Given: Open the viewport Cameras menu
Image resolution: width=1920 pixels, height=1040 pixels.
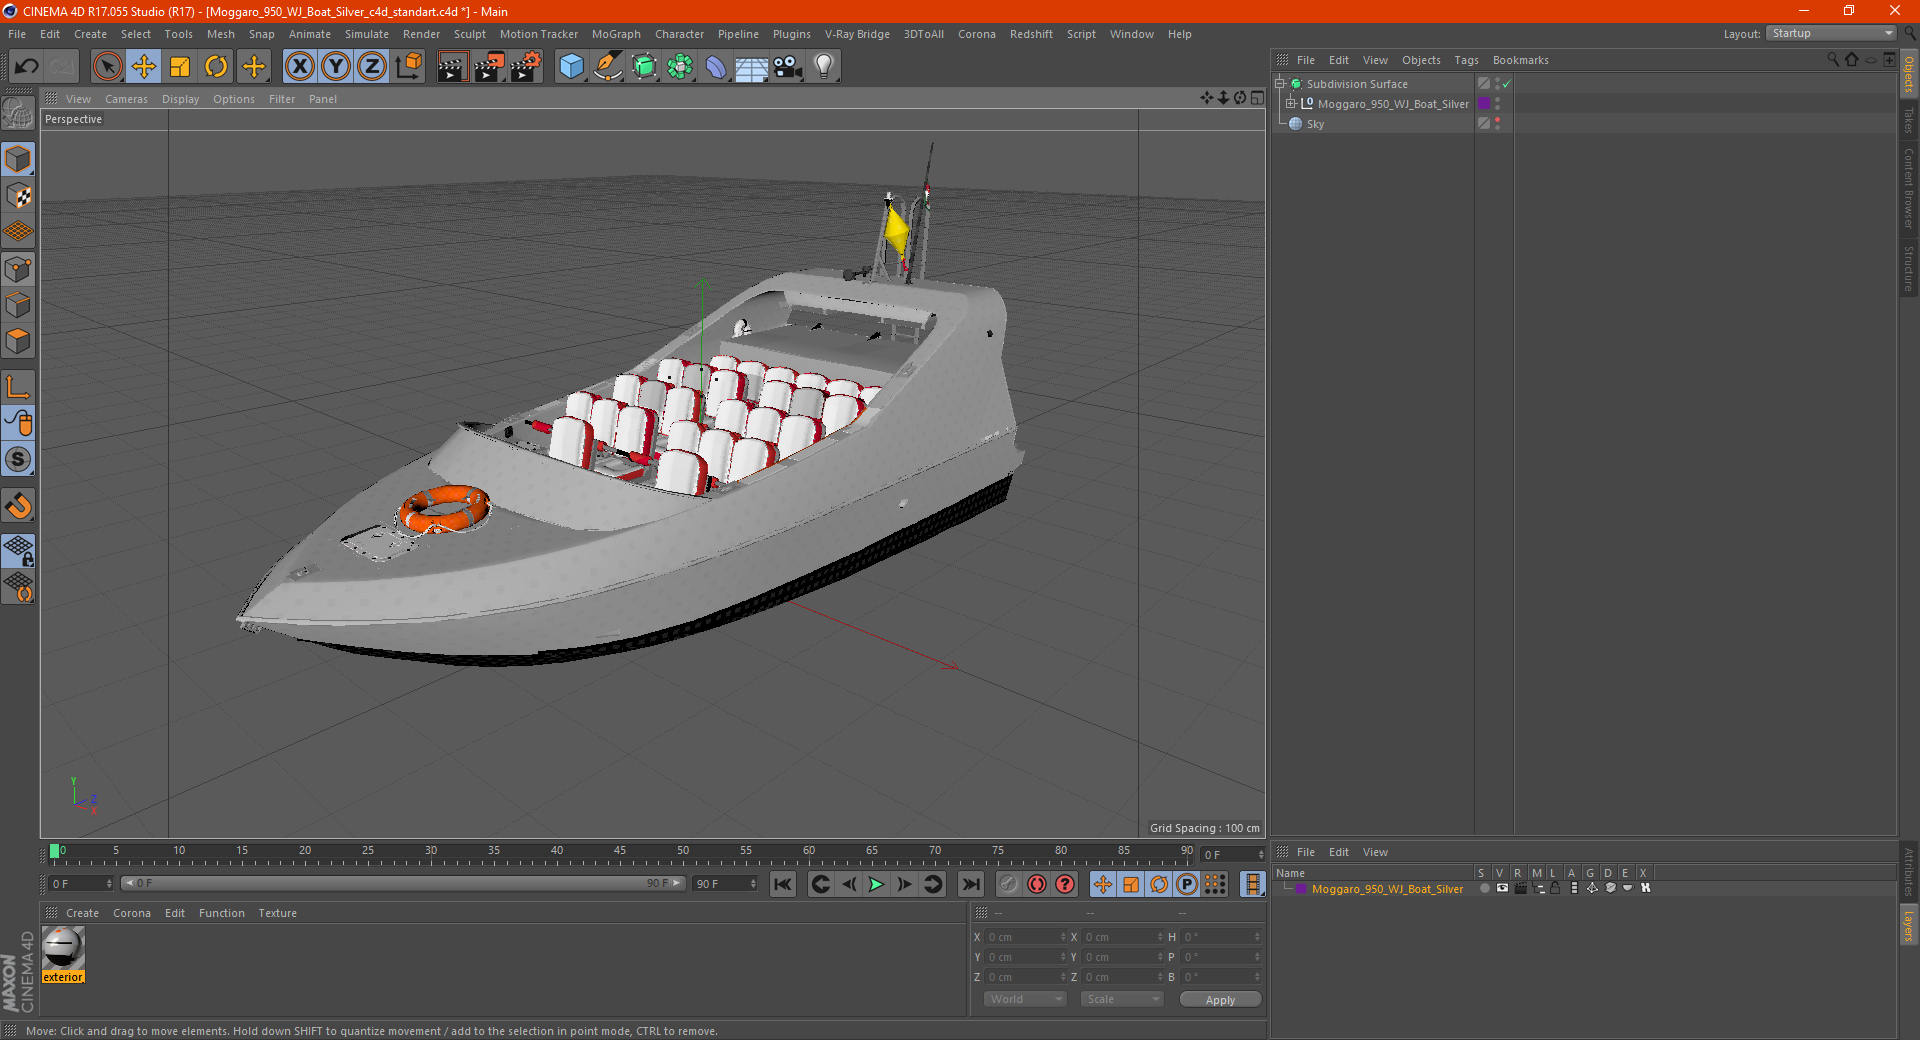Looking at the screenshot, I should 126,99.
